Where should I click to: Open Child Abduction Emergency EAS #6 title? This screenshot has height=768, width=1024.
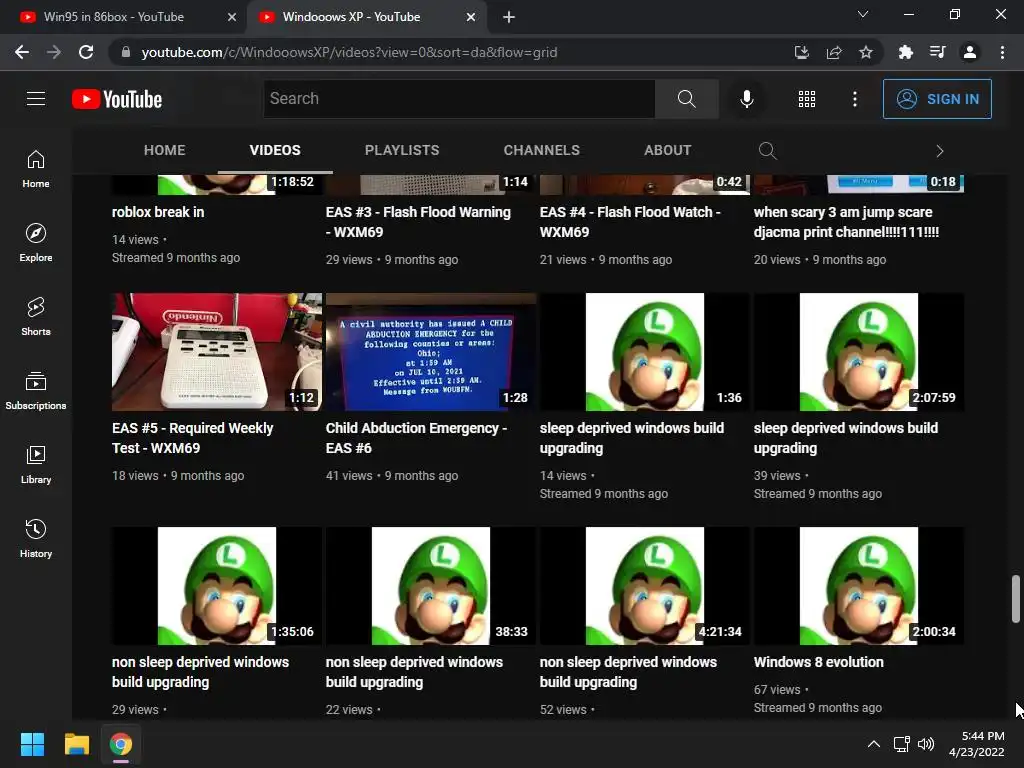tap(417, 438)
